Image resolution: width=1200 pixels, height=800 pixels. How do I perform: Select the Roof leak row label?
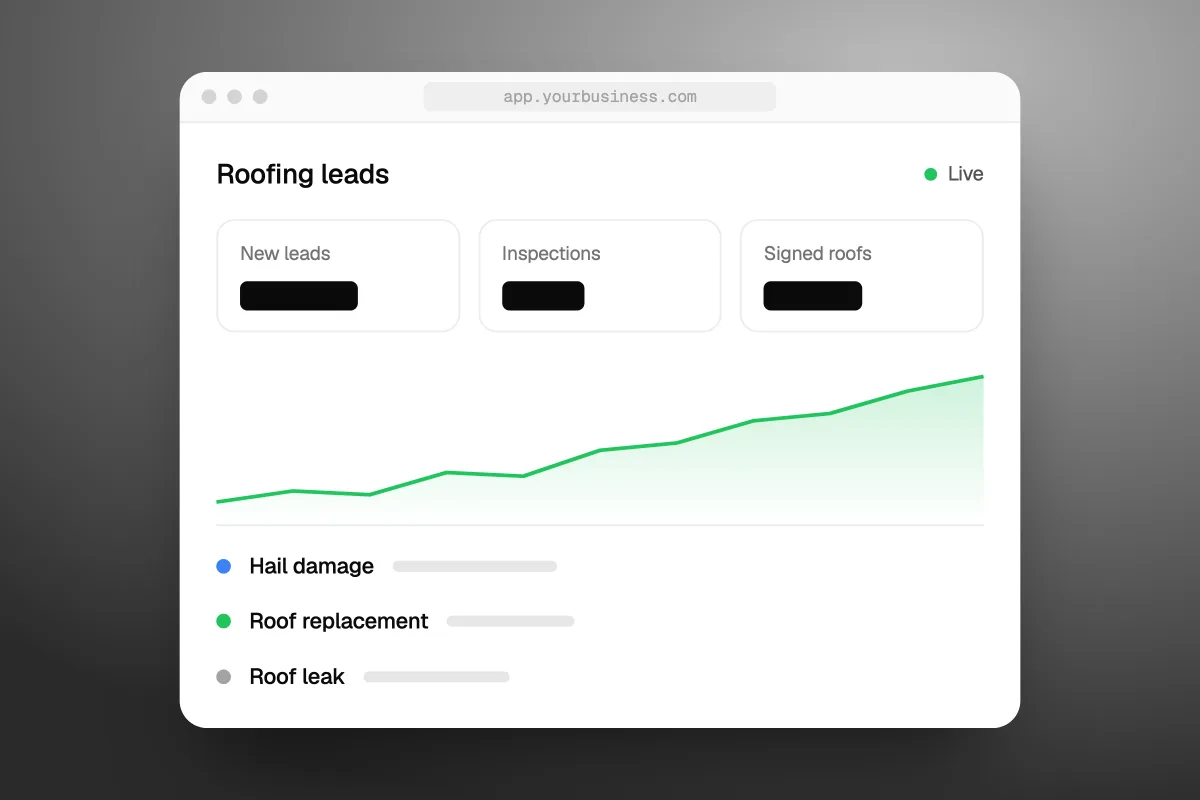(297, 677)
